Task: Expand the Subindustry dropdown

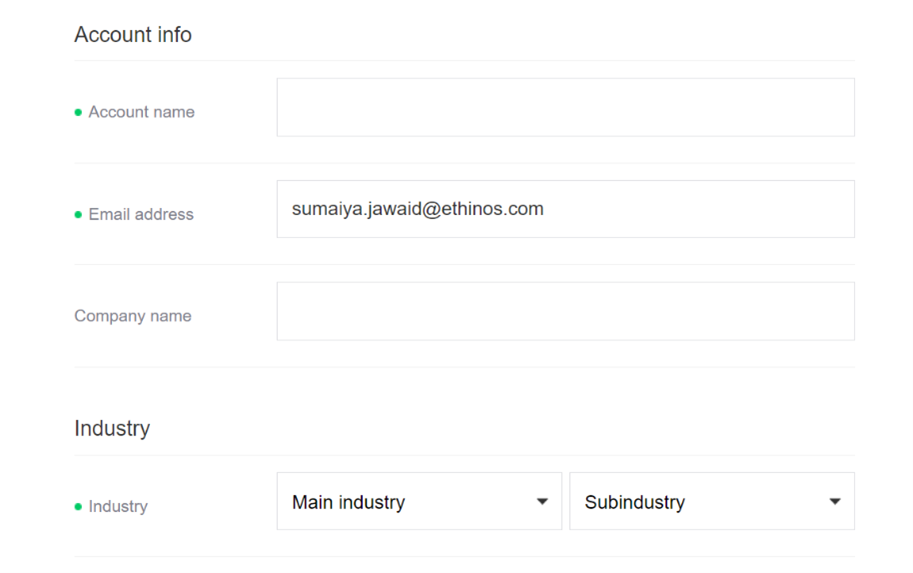Action: tap(711, 501)
